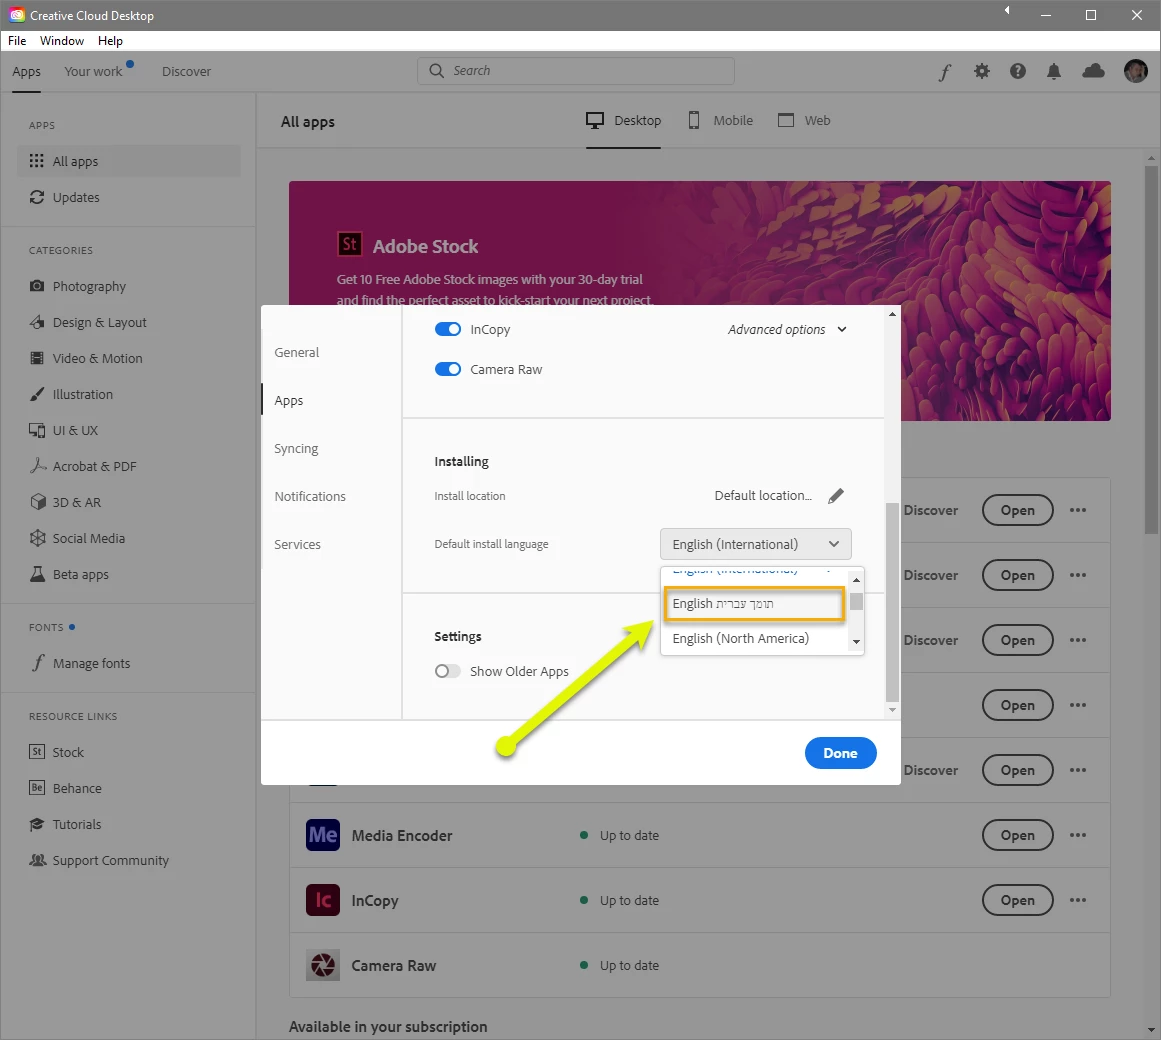1161x1040 pixels.
Task: Click the Media Encoder app icon
Action: click(323, 835)
